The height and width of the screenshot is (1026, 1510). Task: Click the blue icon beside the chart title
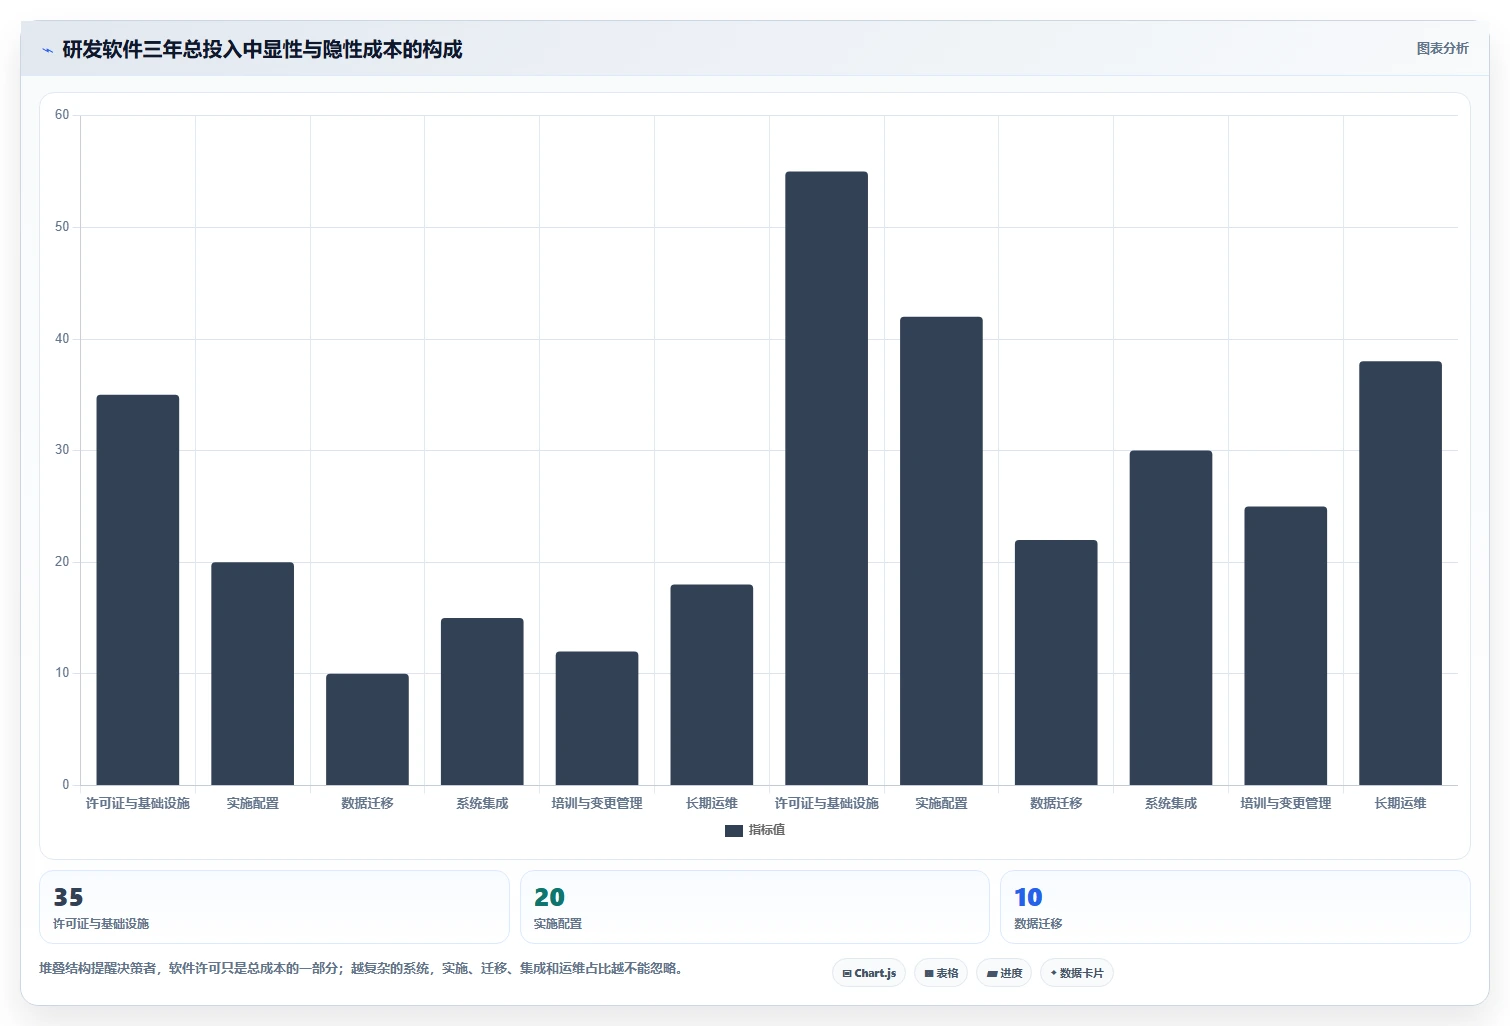click(47, 50)
